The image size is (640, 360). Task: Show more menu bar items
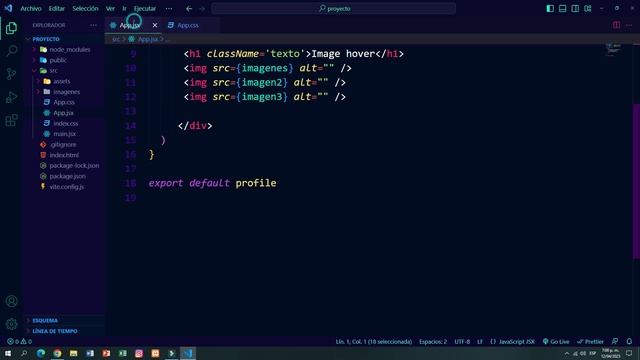click(169, 9)
